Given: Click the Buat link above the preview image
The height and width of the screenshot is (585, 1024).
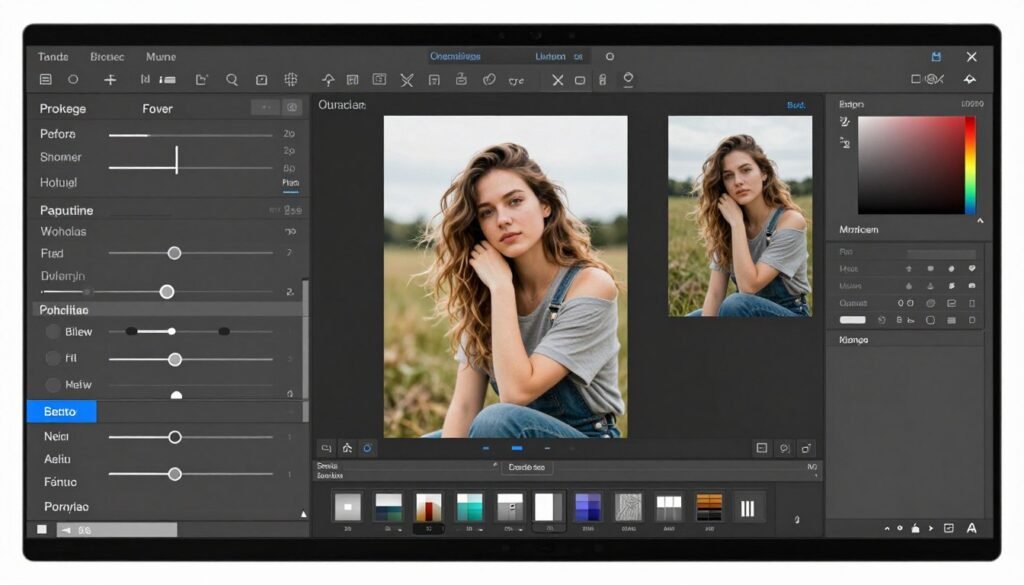Looking at the screenshot, I should pos(797,104).
